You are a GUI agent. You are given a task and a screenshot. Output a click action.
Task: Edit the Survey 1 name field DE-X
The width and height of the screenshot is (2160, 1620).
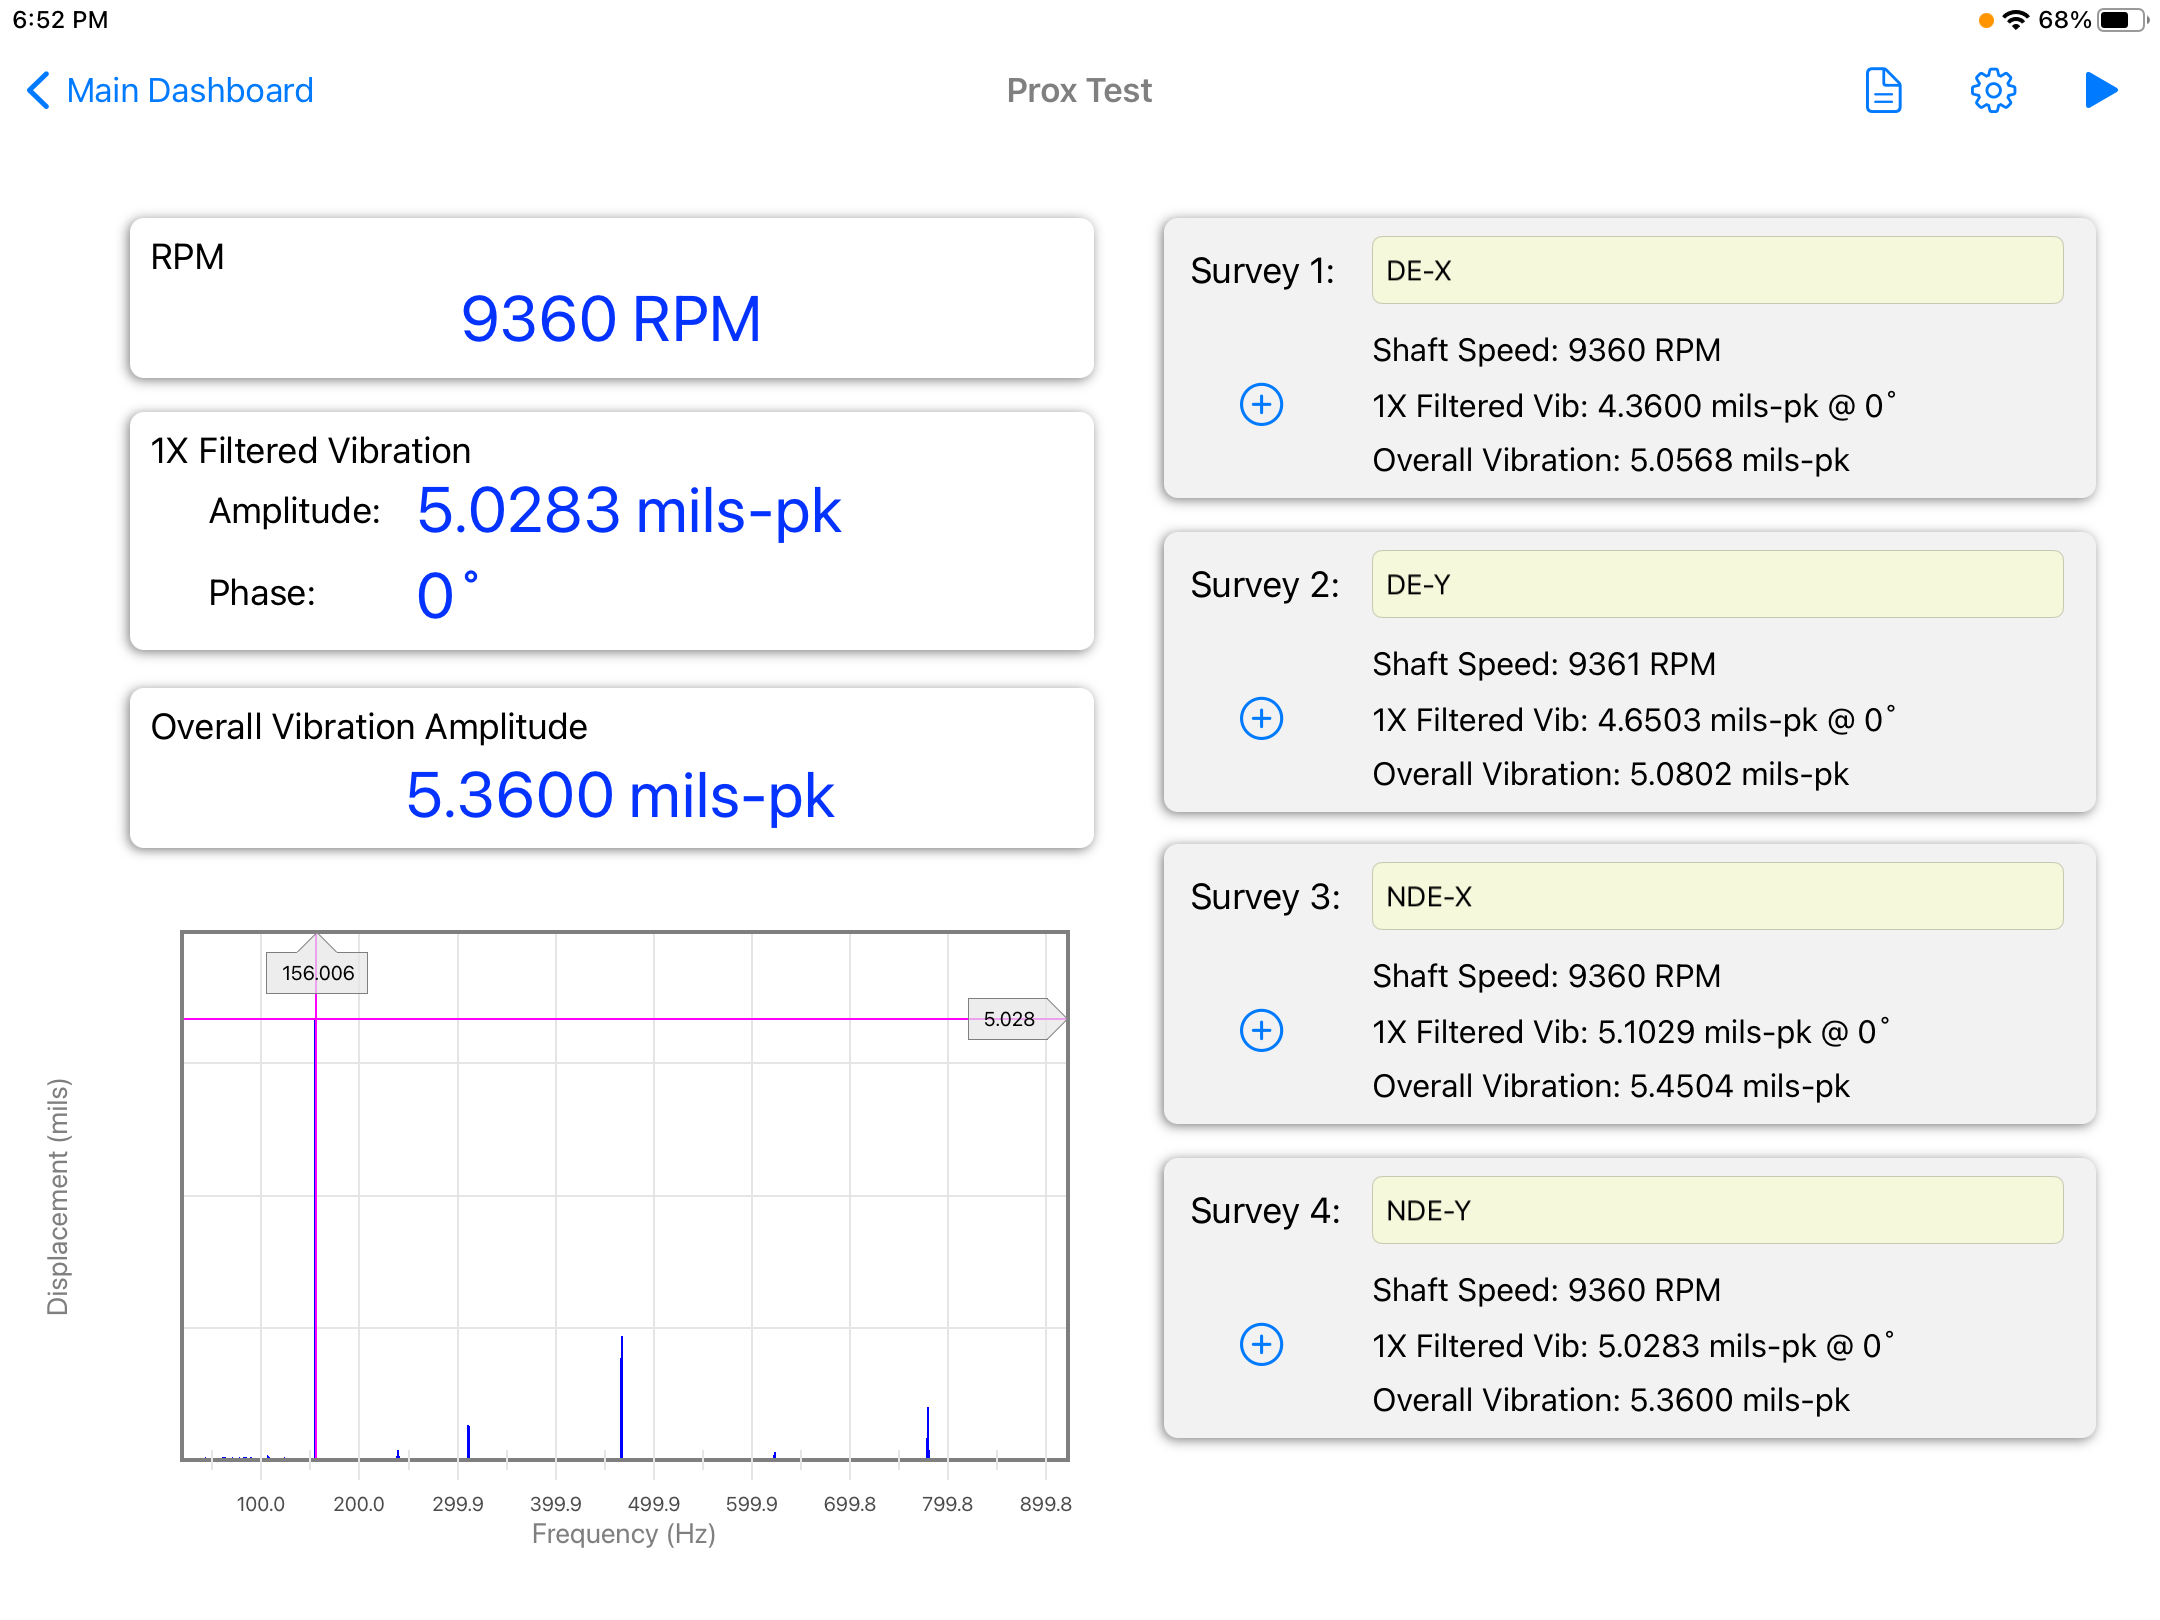pyautogui.click(x=1717, y=270)
